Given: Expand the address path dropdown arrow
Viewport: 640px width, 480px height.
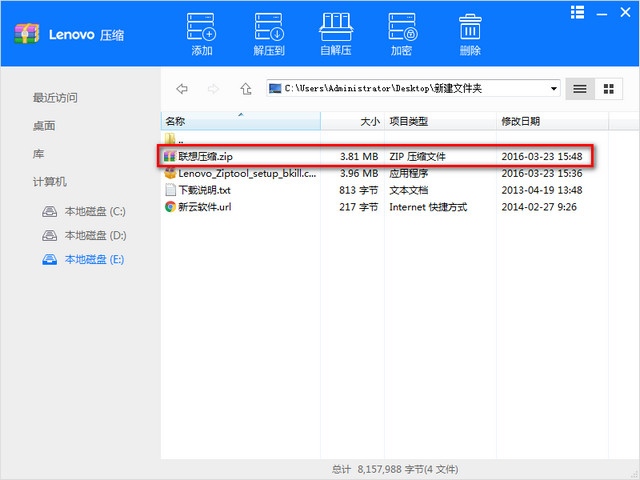Looking at the screenshot, I should tap(553, 89).
